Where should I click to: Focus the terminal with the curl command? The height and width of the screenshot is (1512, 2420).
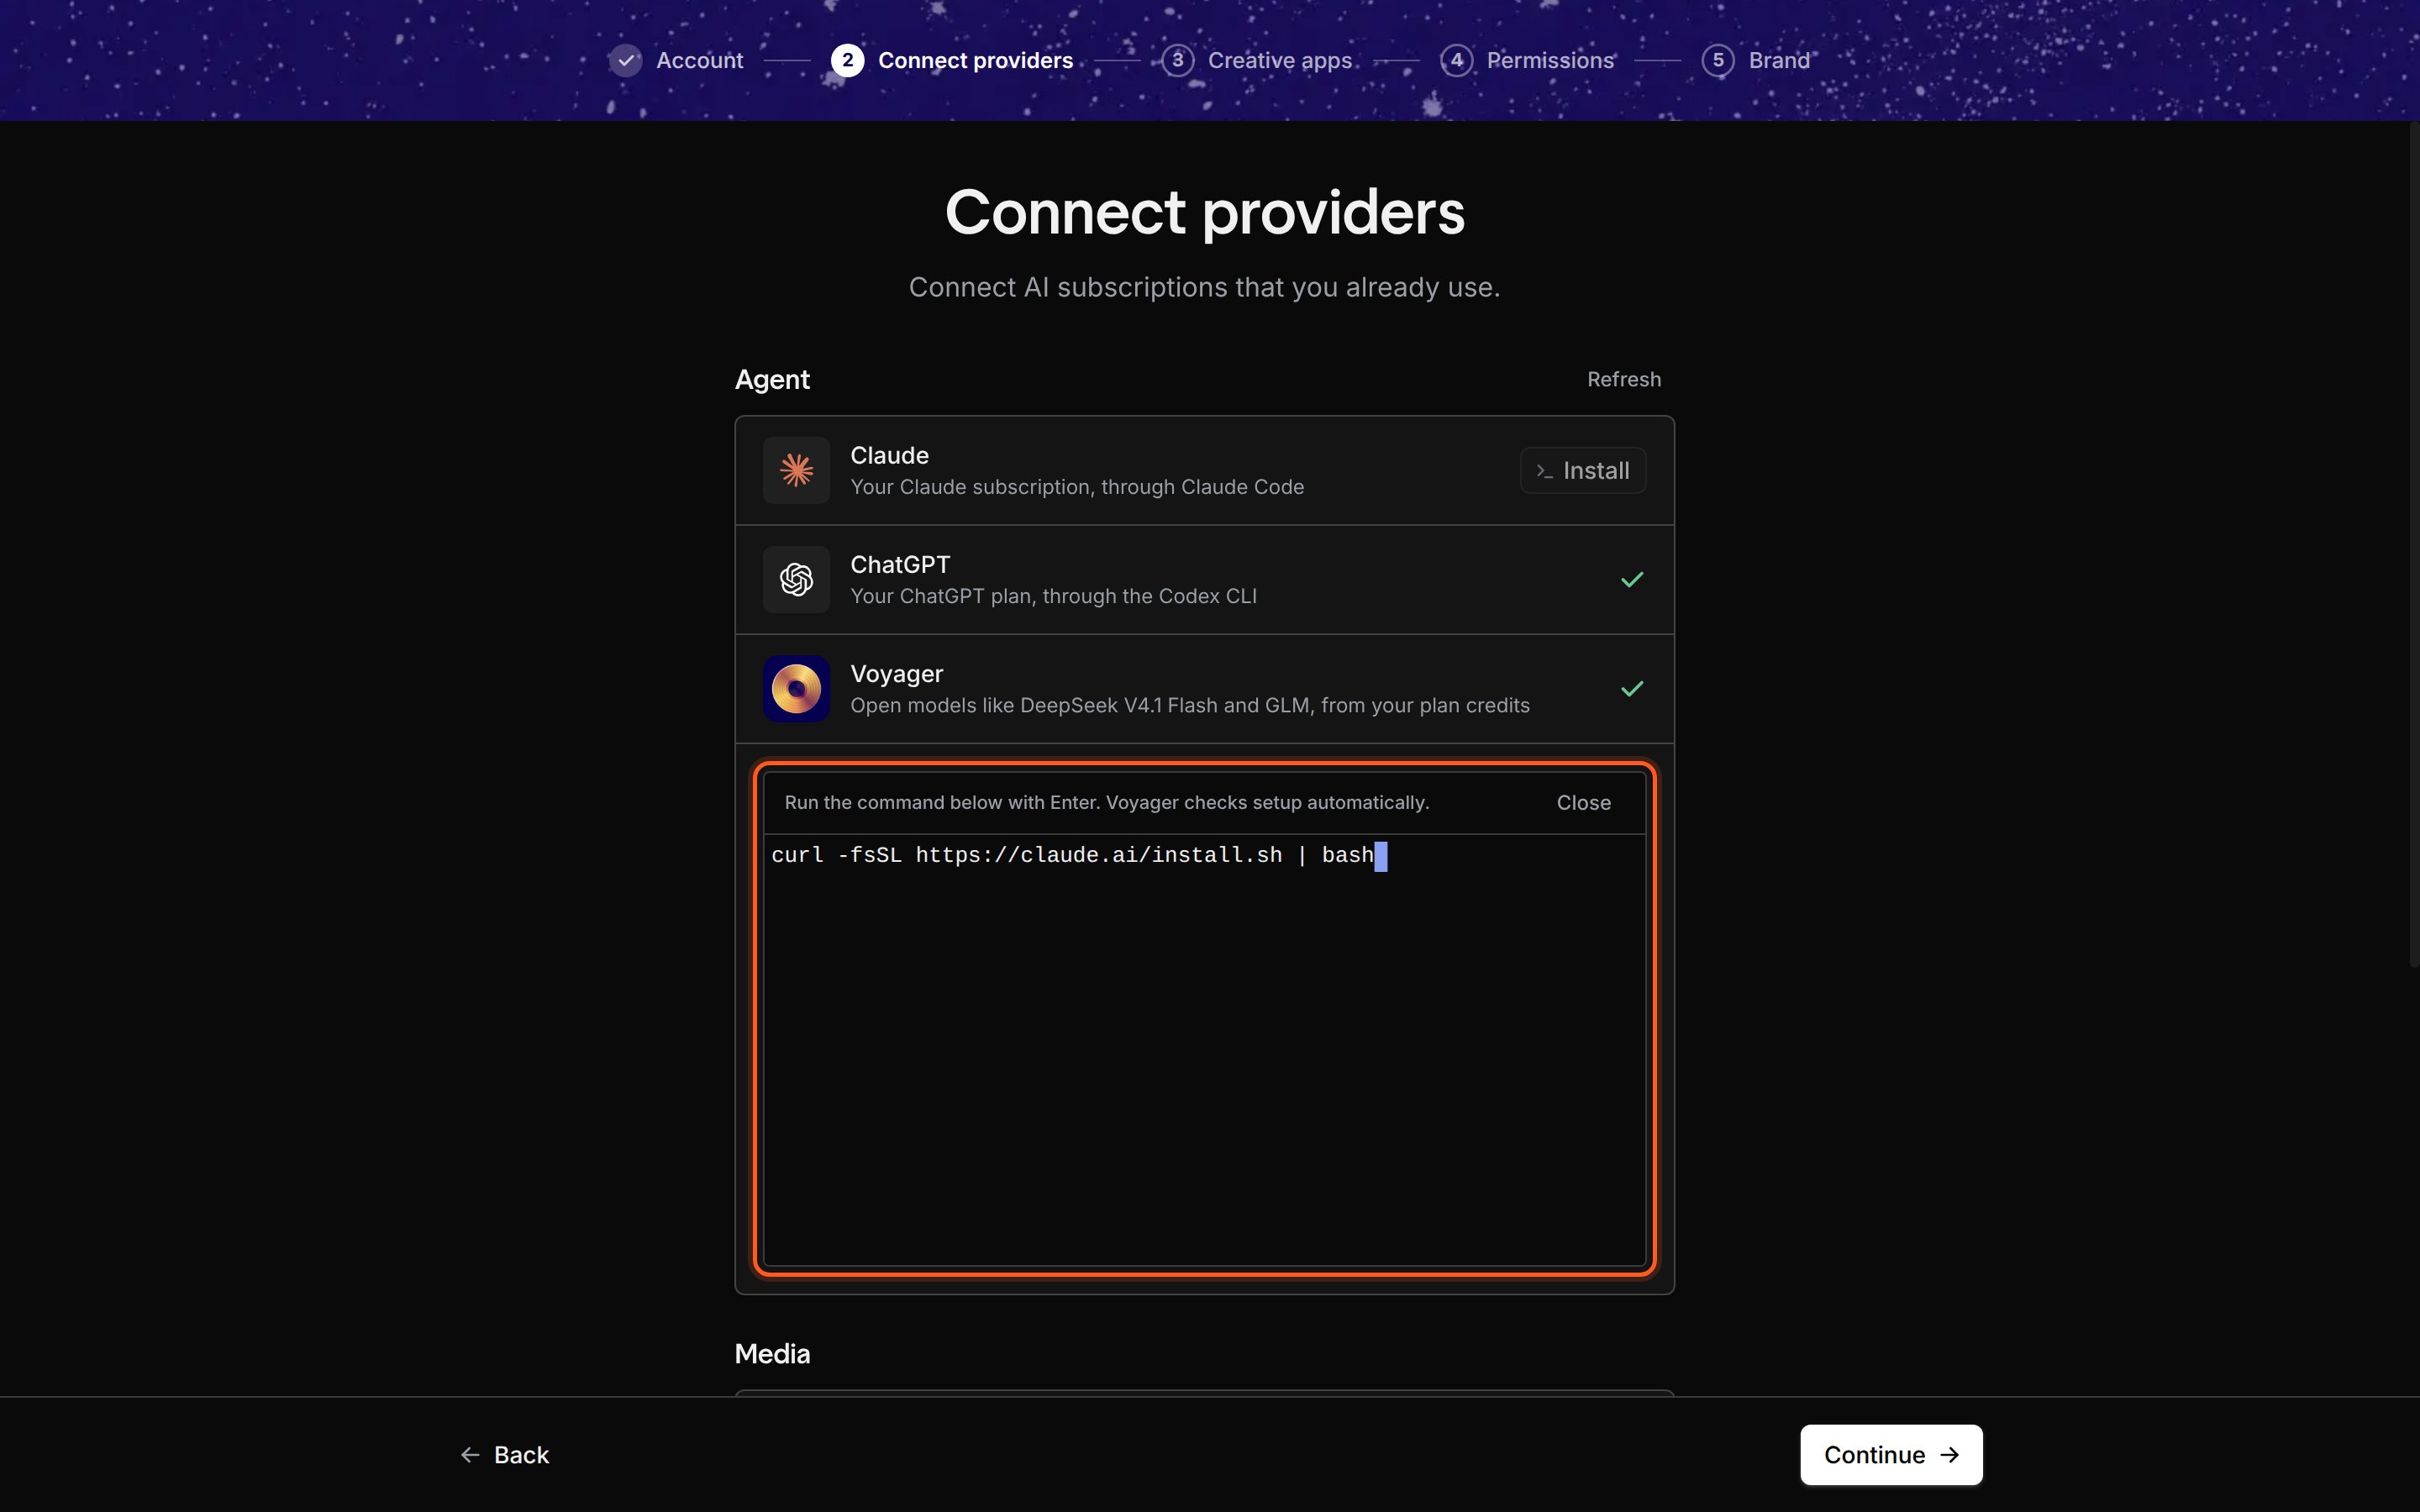coord(1204,1049)
